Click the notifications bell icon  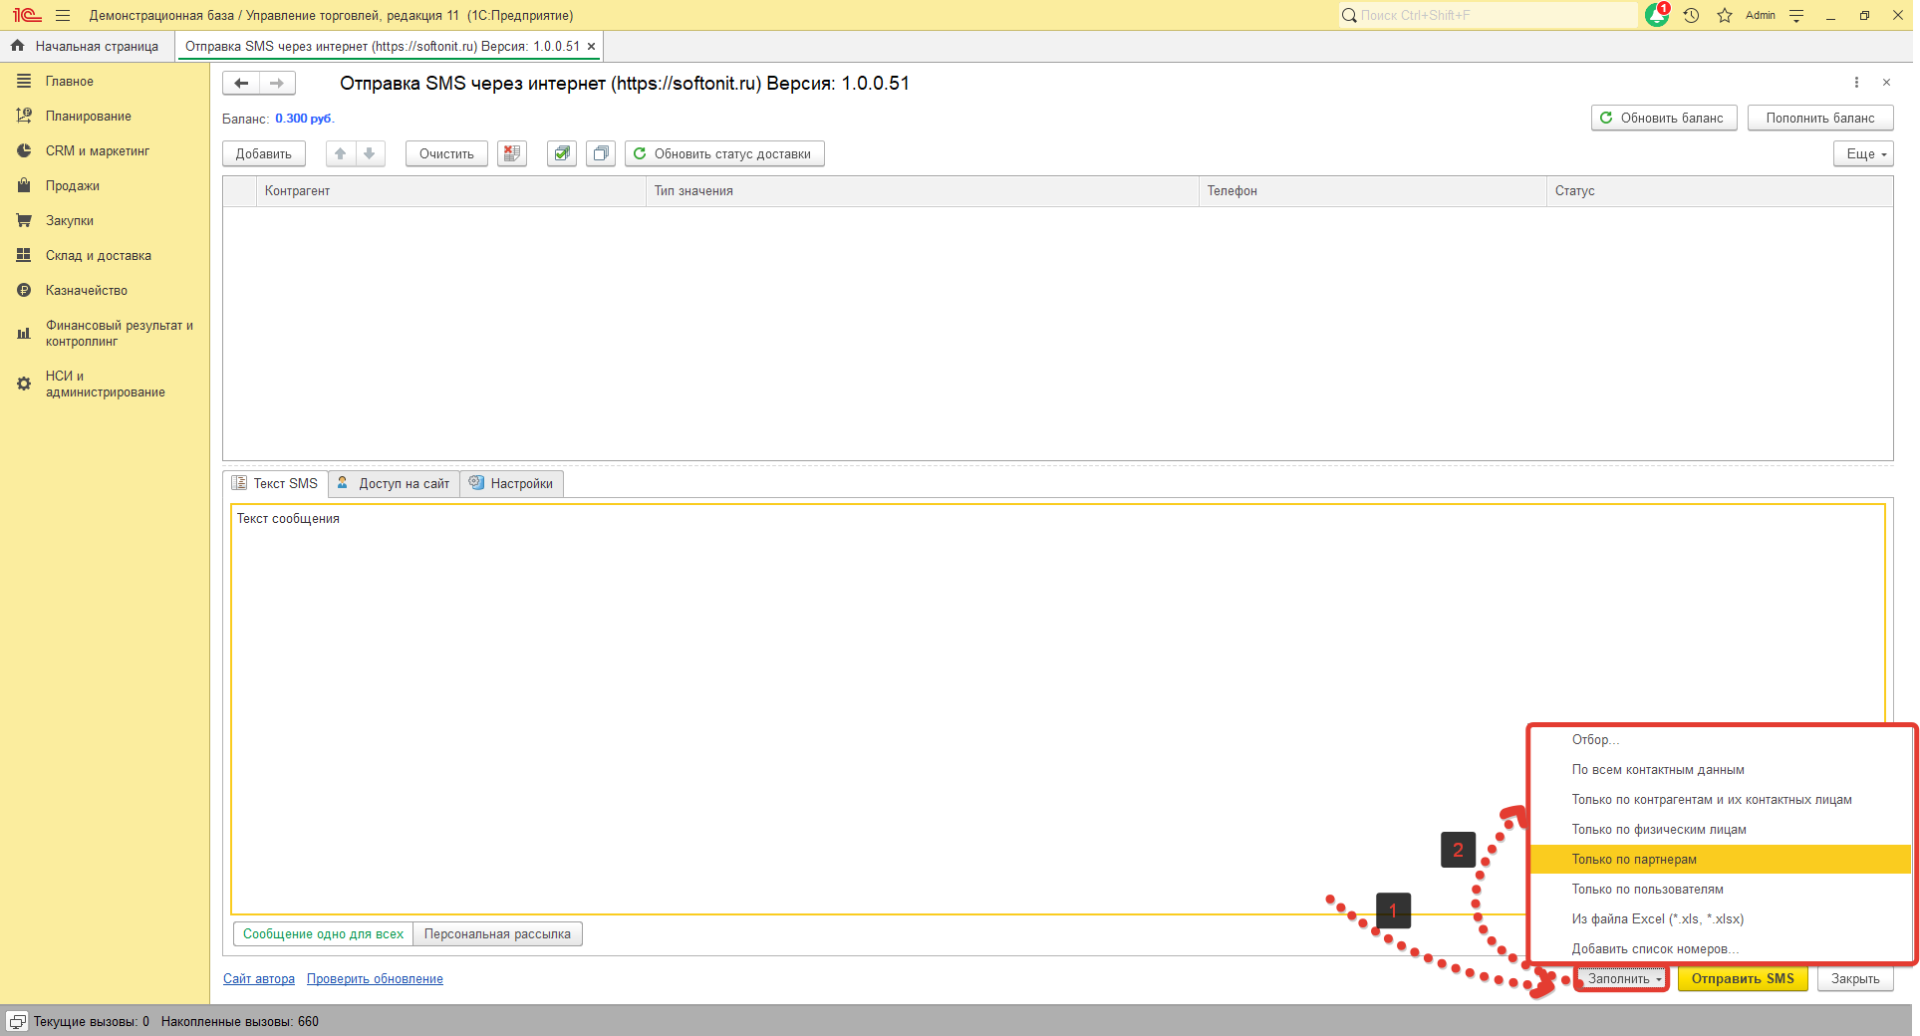point(1655,16)
